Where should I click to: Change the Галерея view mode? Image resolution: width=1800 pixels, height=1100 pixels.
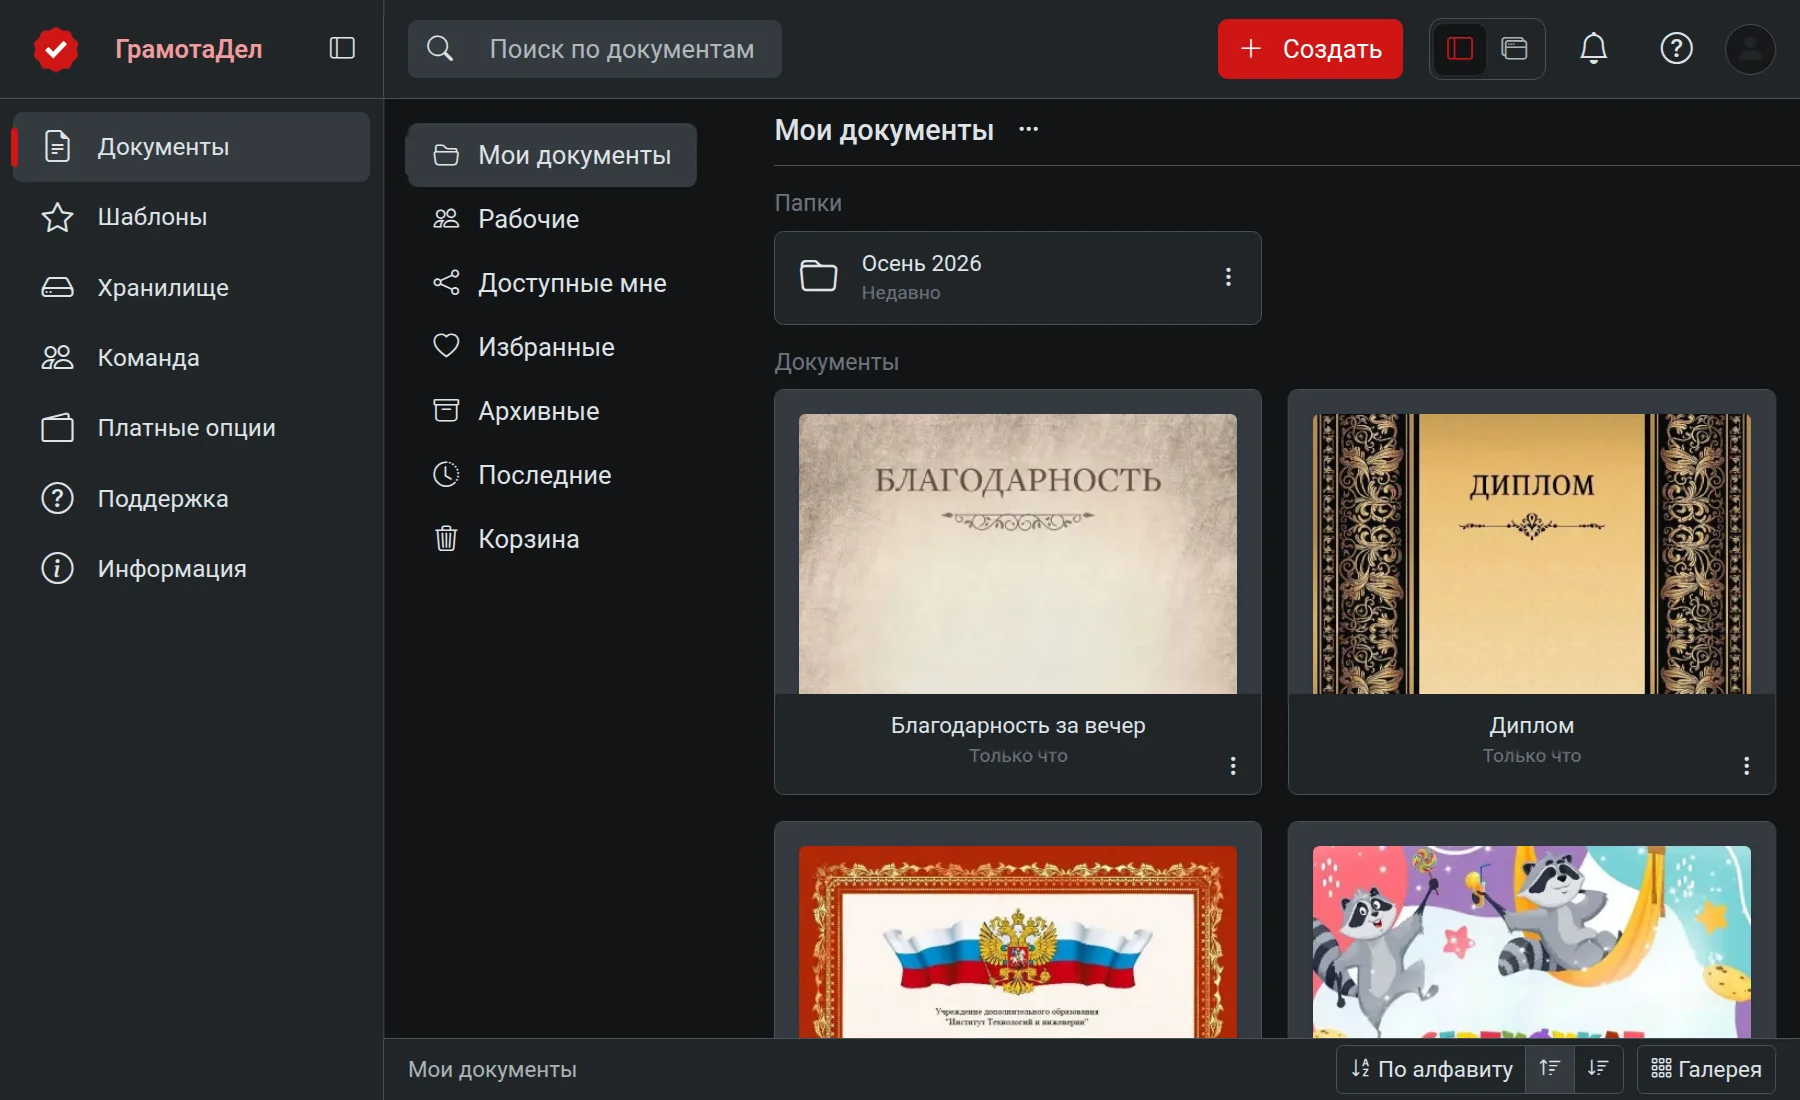tap(1706, 1069)
